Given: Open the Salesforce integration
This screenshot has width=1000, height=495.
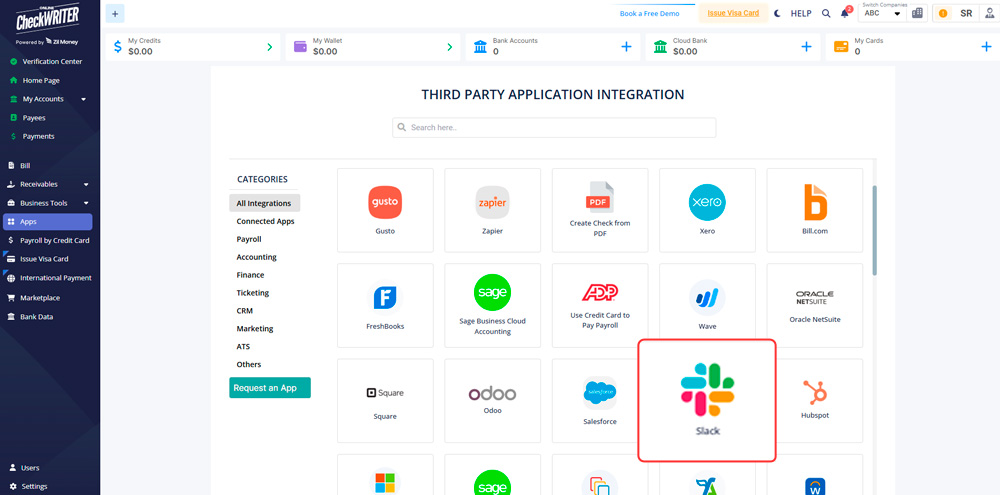Looking at the screenshot, I should point(596,401).
